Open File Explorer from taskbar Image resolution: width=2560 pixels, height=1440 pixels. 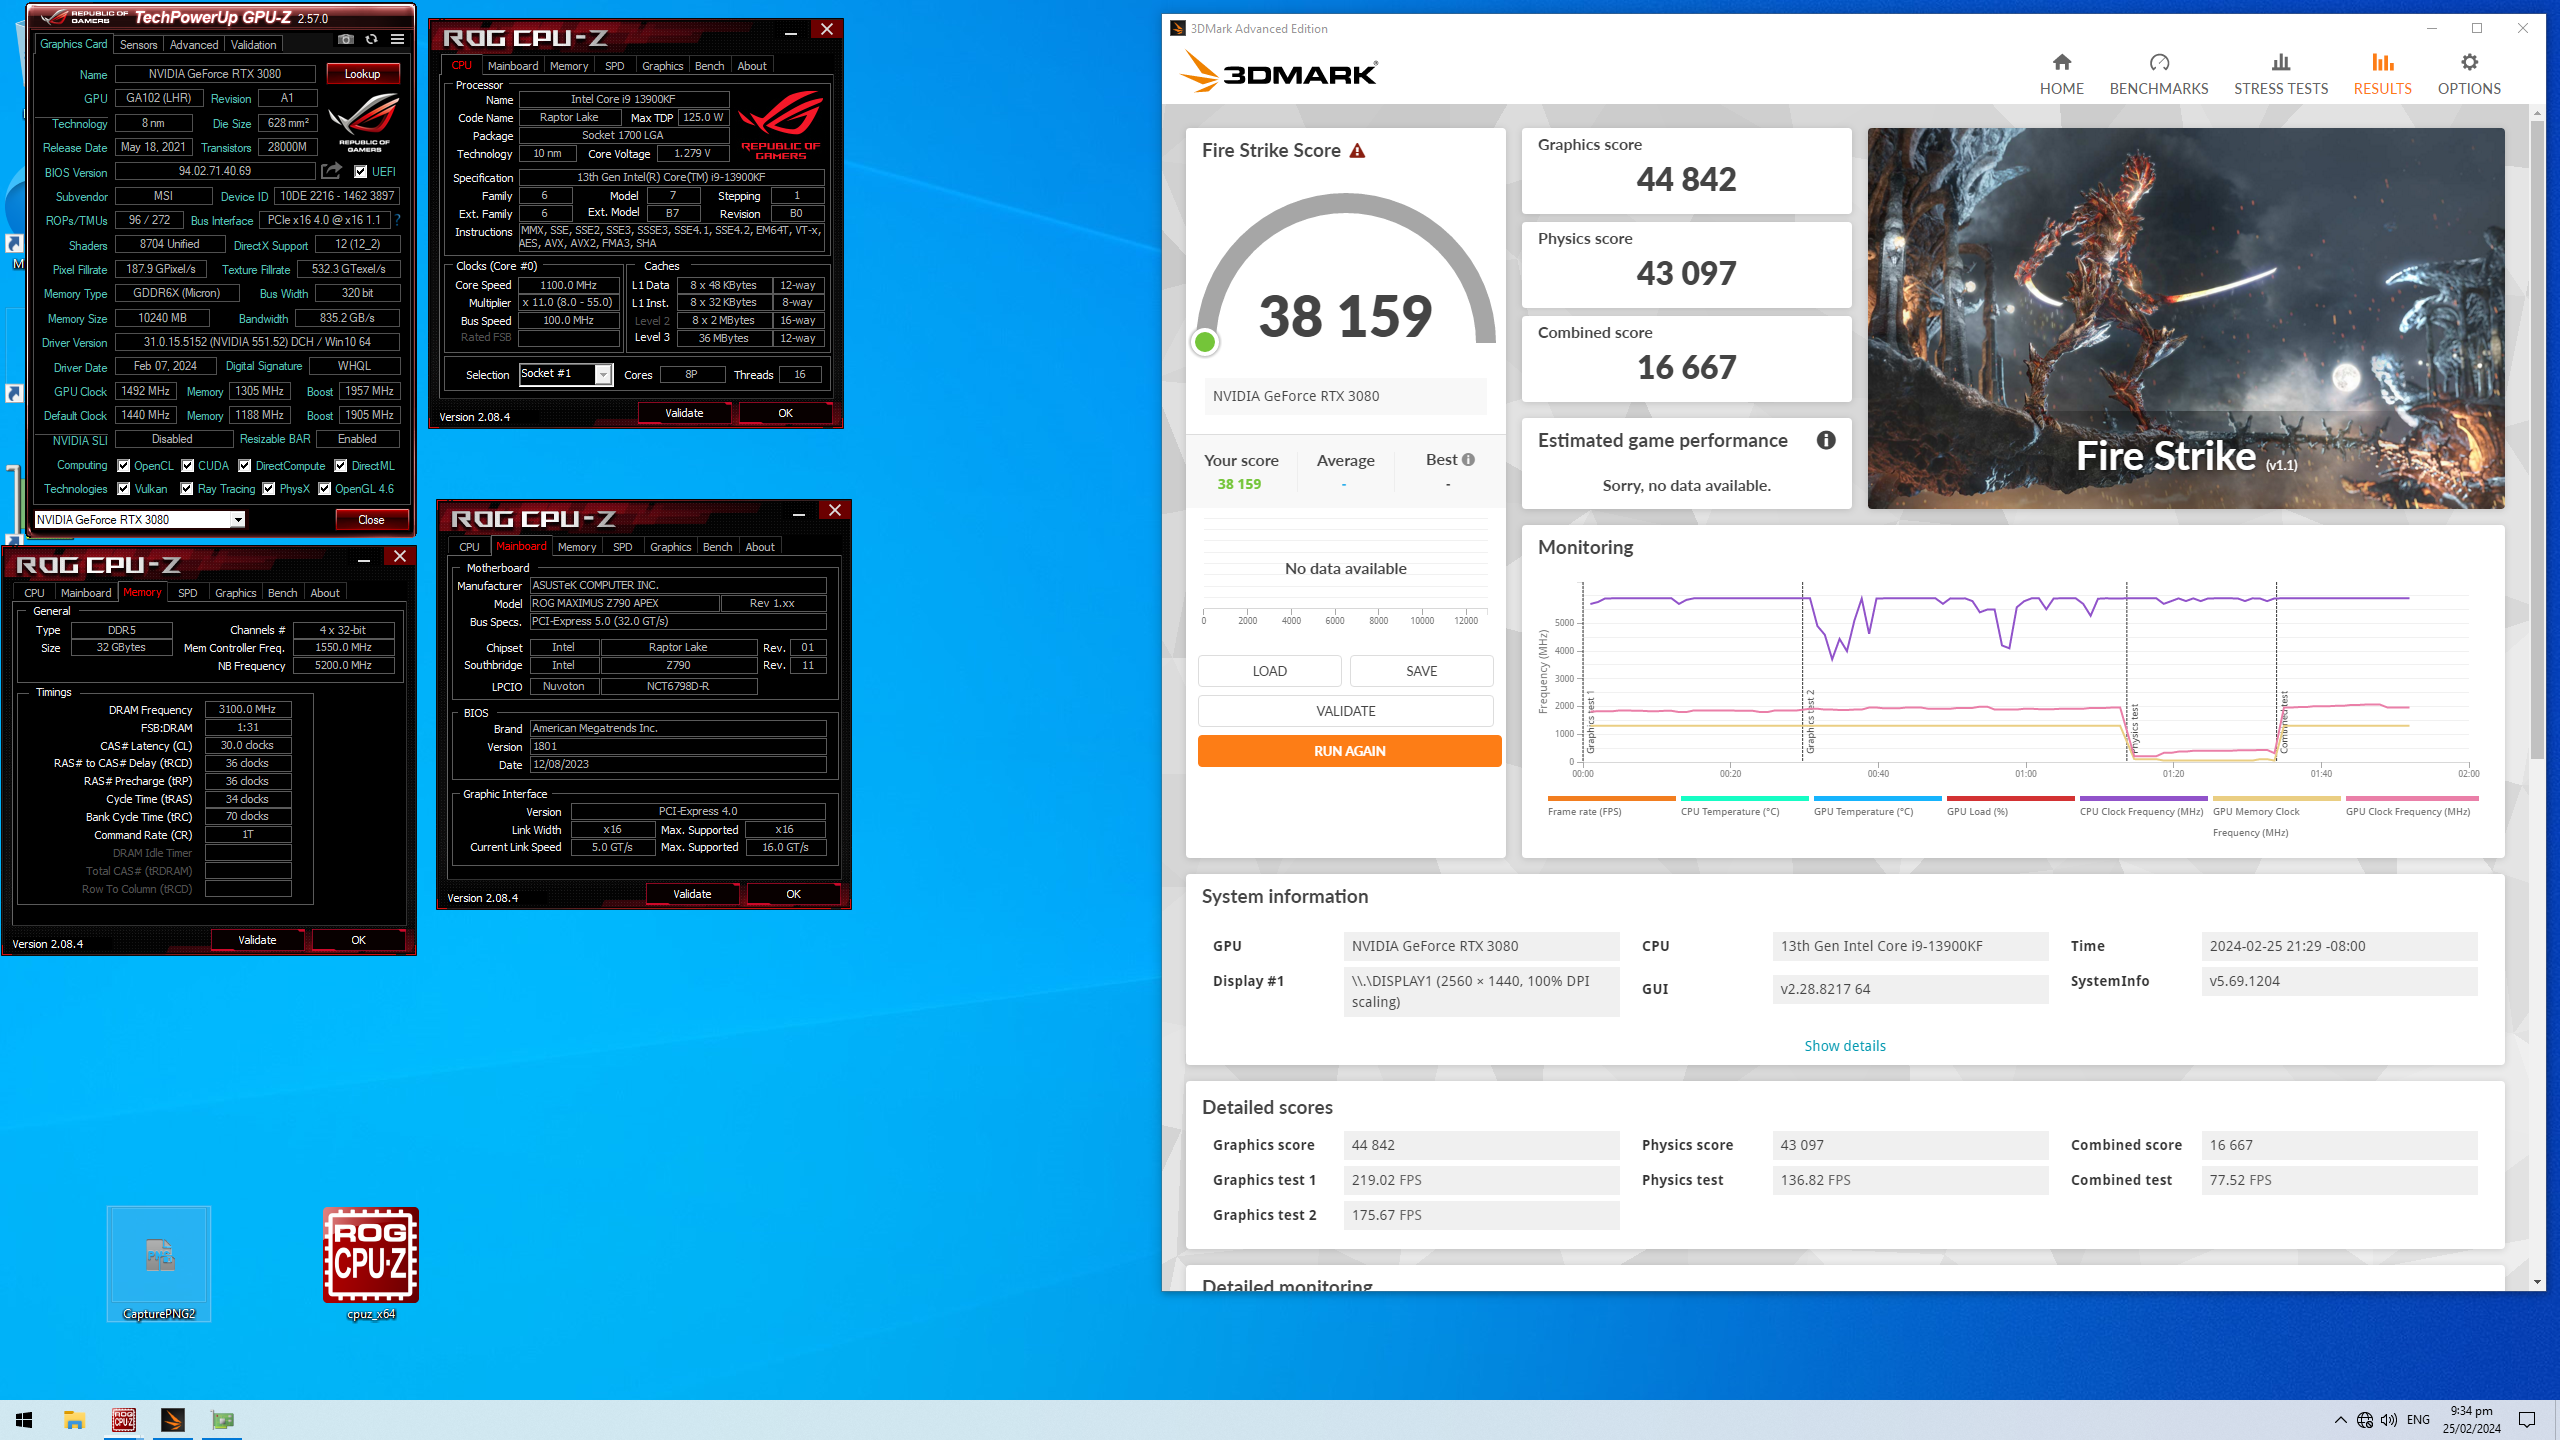[74, 1420]
